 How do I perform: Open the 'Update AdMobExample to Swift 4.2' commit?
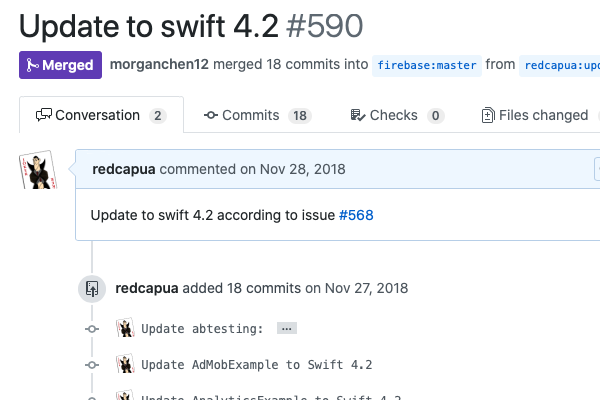tap(256, 364)
